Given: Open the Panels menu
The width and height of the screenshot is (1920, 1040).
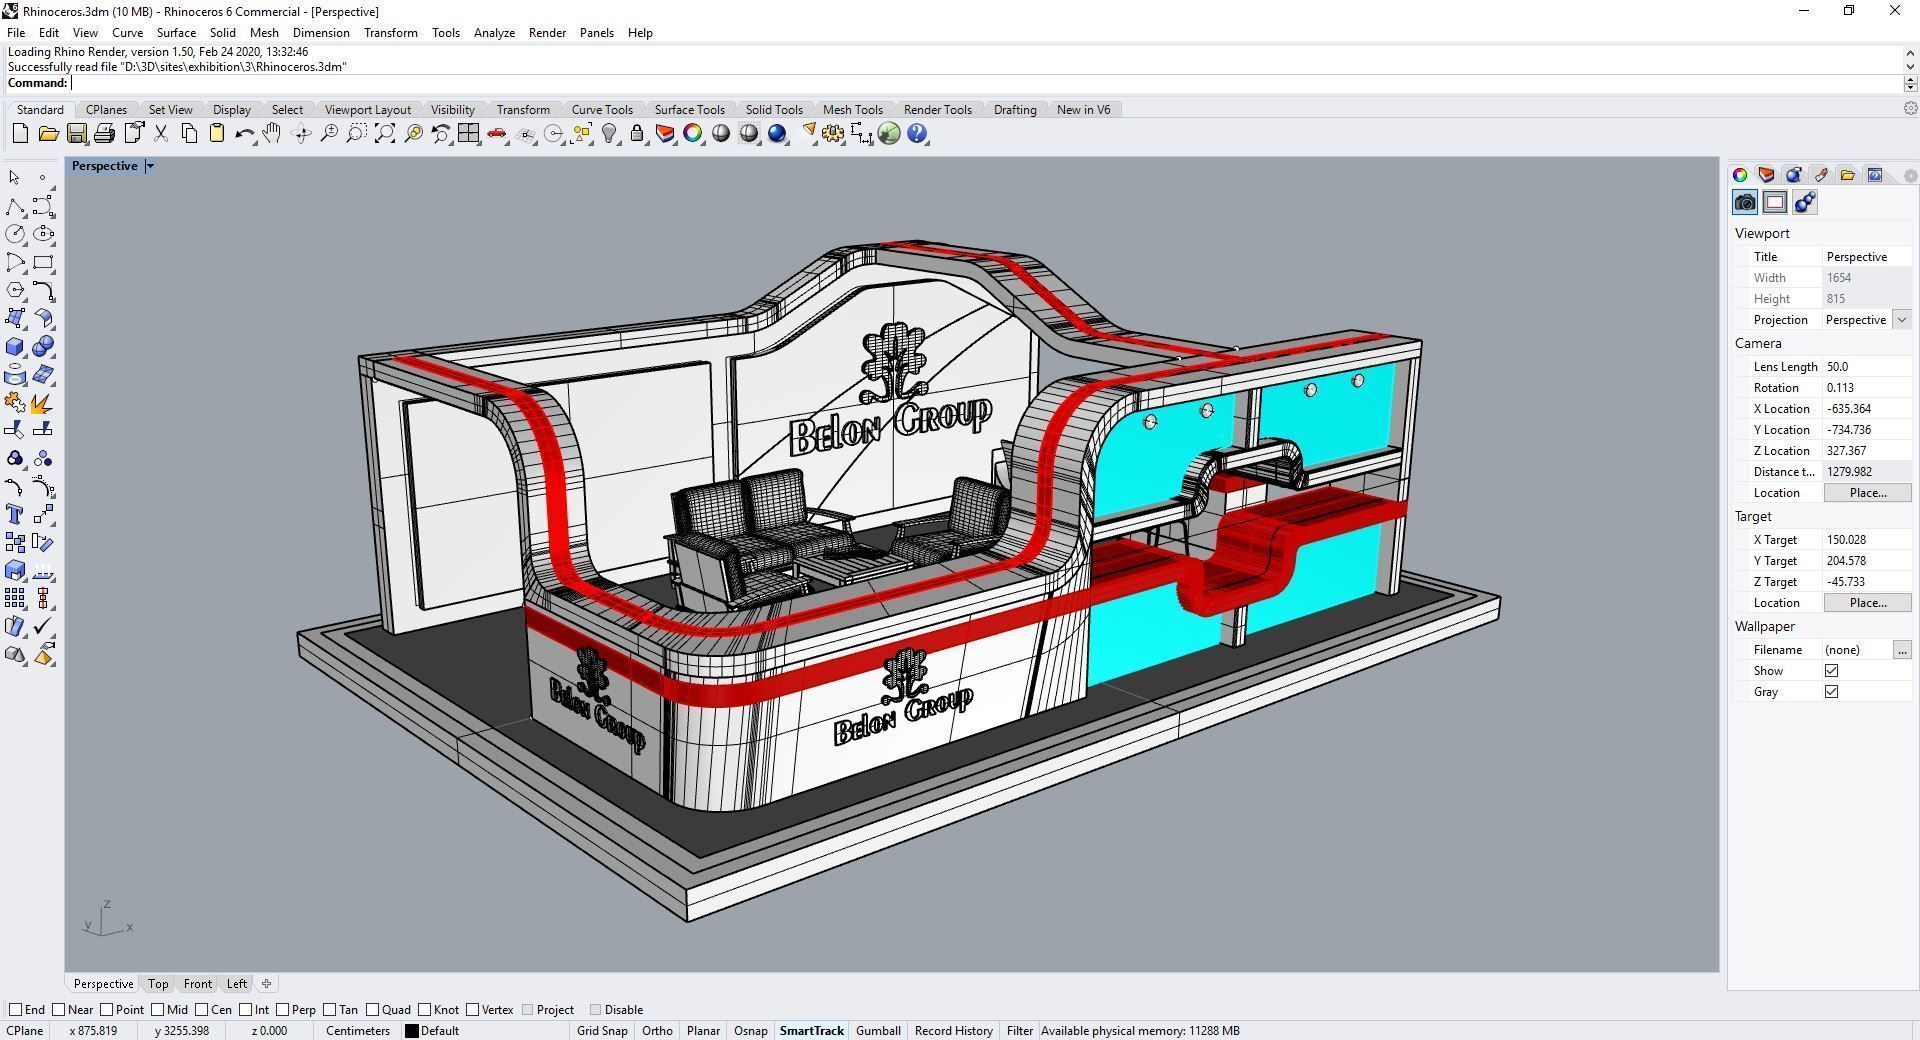Looking at the screenshot, I should pos(596,33).
